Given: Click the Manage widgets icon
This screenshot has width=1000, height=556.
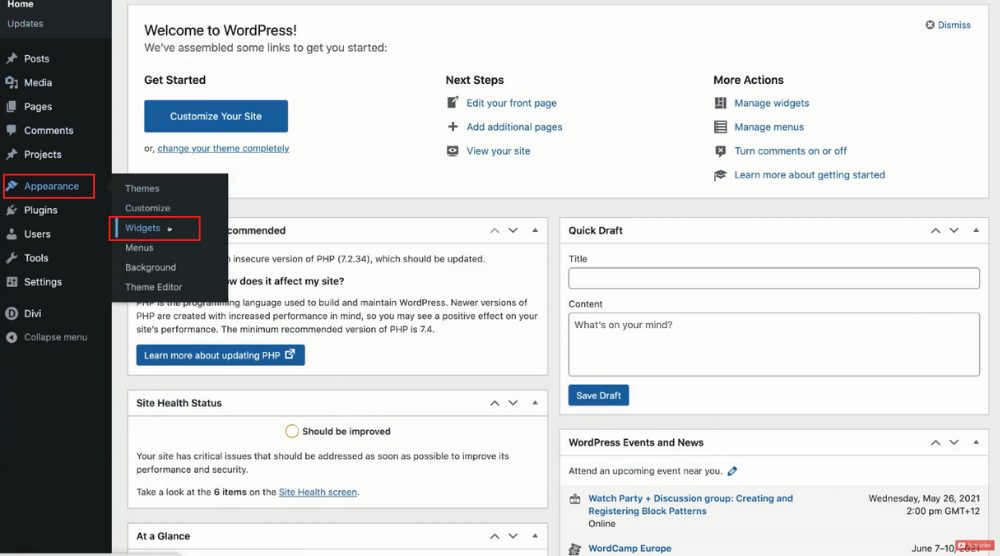Looking at the screenshot, I should coord(721,103).
